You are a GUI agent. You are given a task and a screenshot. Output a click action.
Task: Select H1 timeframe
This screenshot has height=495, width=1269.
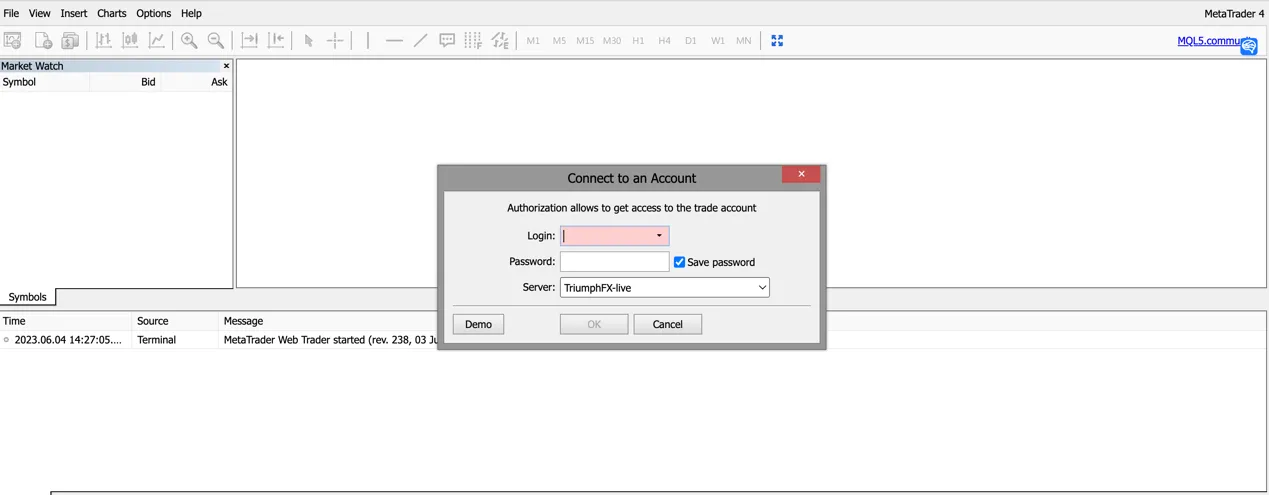tap(638, 41)
